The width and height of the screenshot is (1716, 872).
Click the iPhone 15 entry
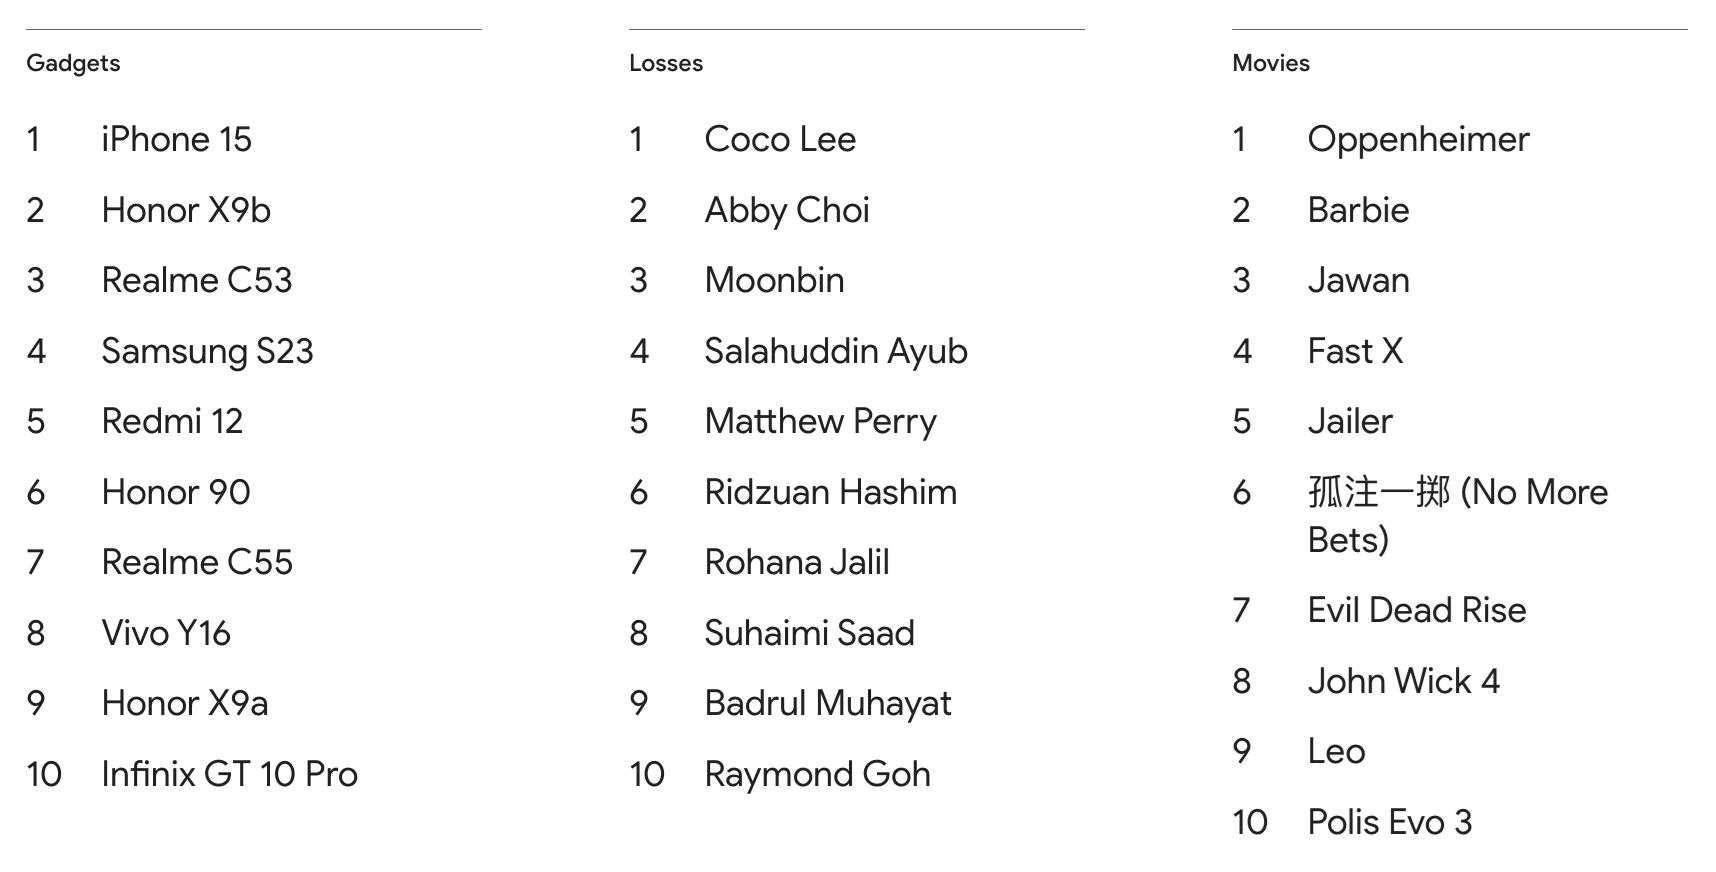[x=176, y=139]
